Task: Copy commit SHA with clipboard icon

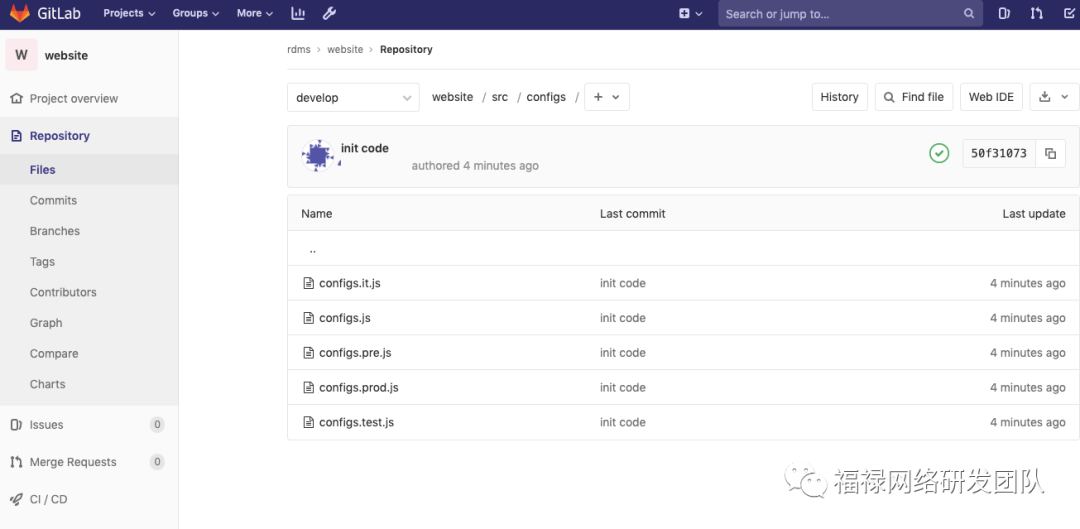Action: point(1050,154)
